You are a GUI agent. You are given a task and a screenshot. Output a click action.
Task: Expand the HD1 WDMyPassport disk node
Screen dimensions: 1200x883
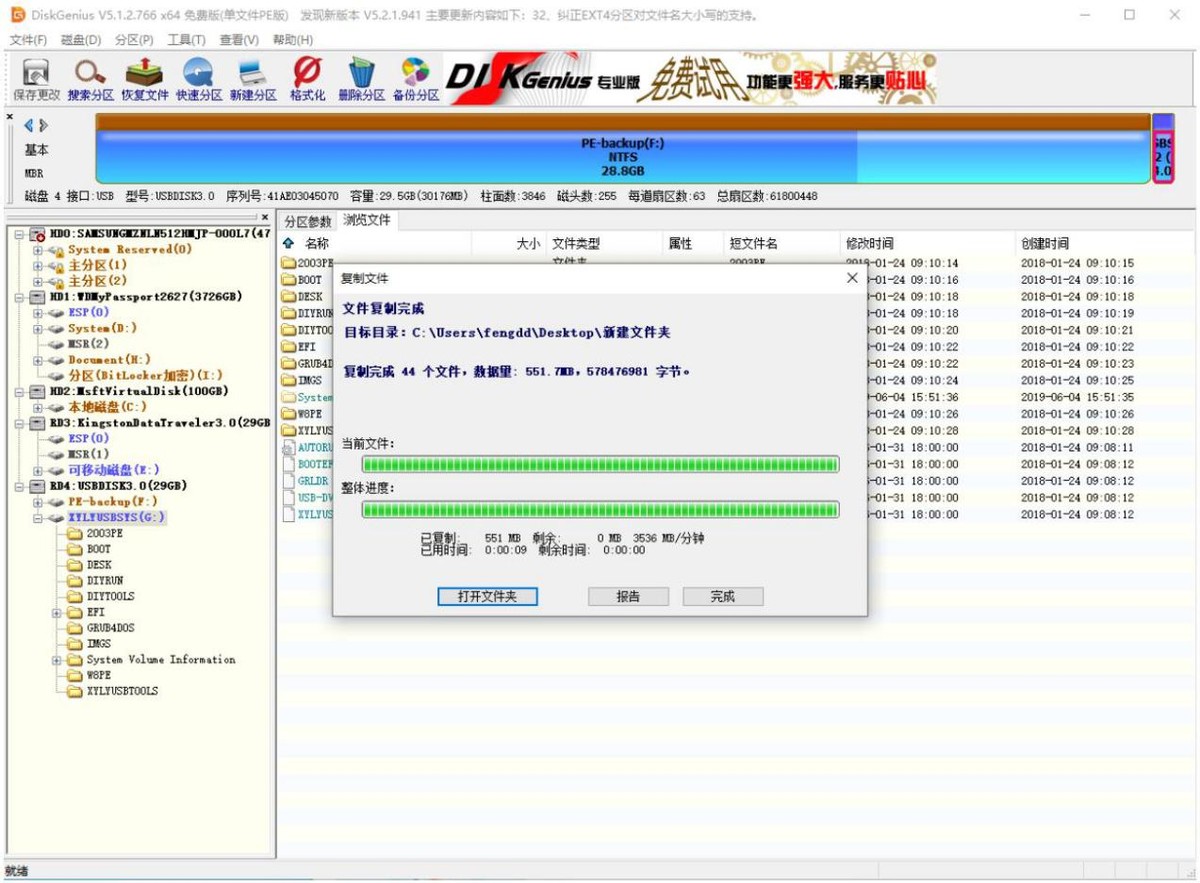tap(22, 297)
